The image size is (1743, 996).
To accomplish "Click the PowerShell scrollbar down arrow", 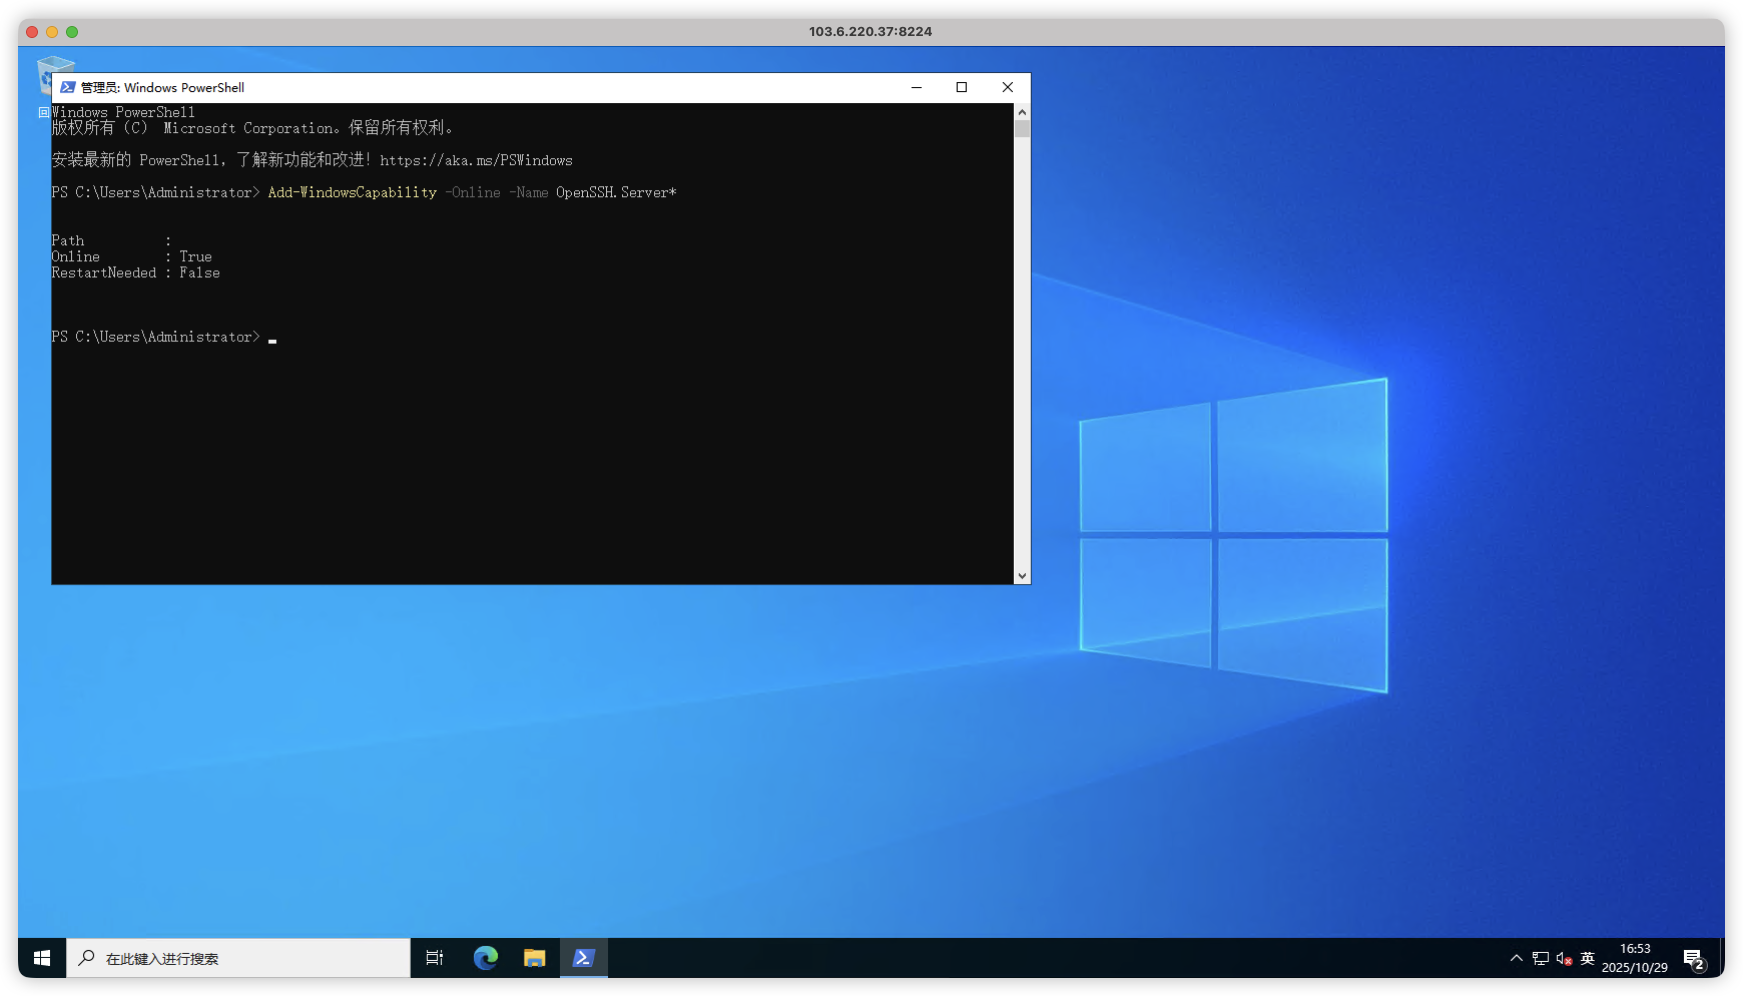I will click(x=1022, y=576).
